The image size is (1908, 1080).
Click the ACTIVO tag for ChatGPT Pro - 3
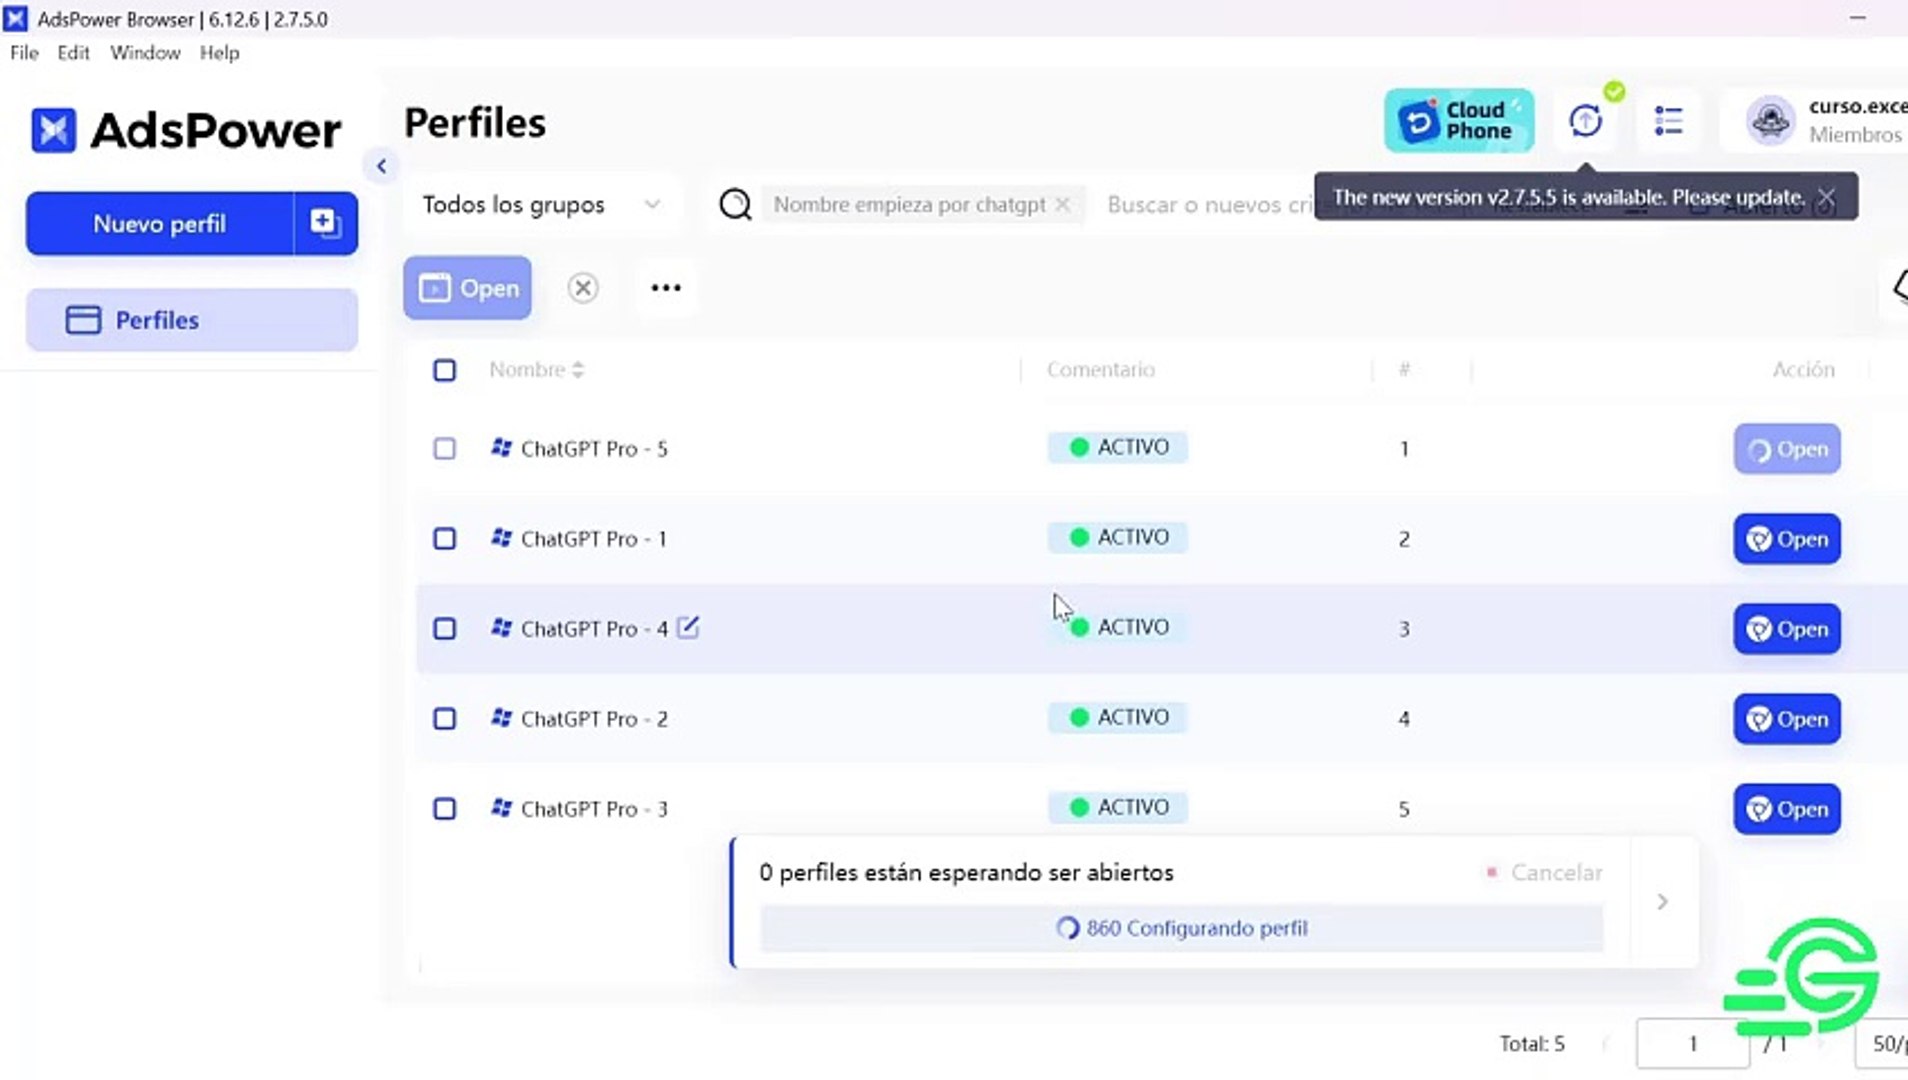[x=1118, y=807]
